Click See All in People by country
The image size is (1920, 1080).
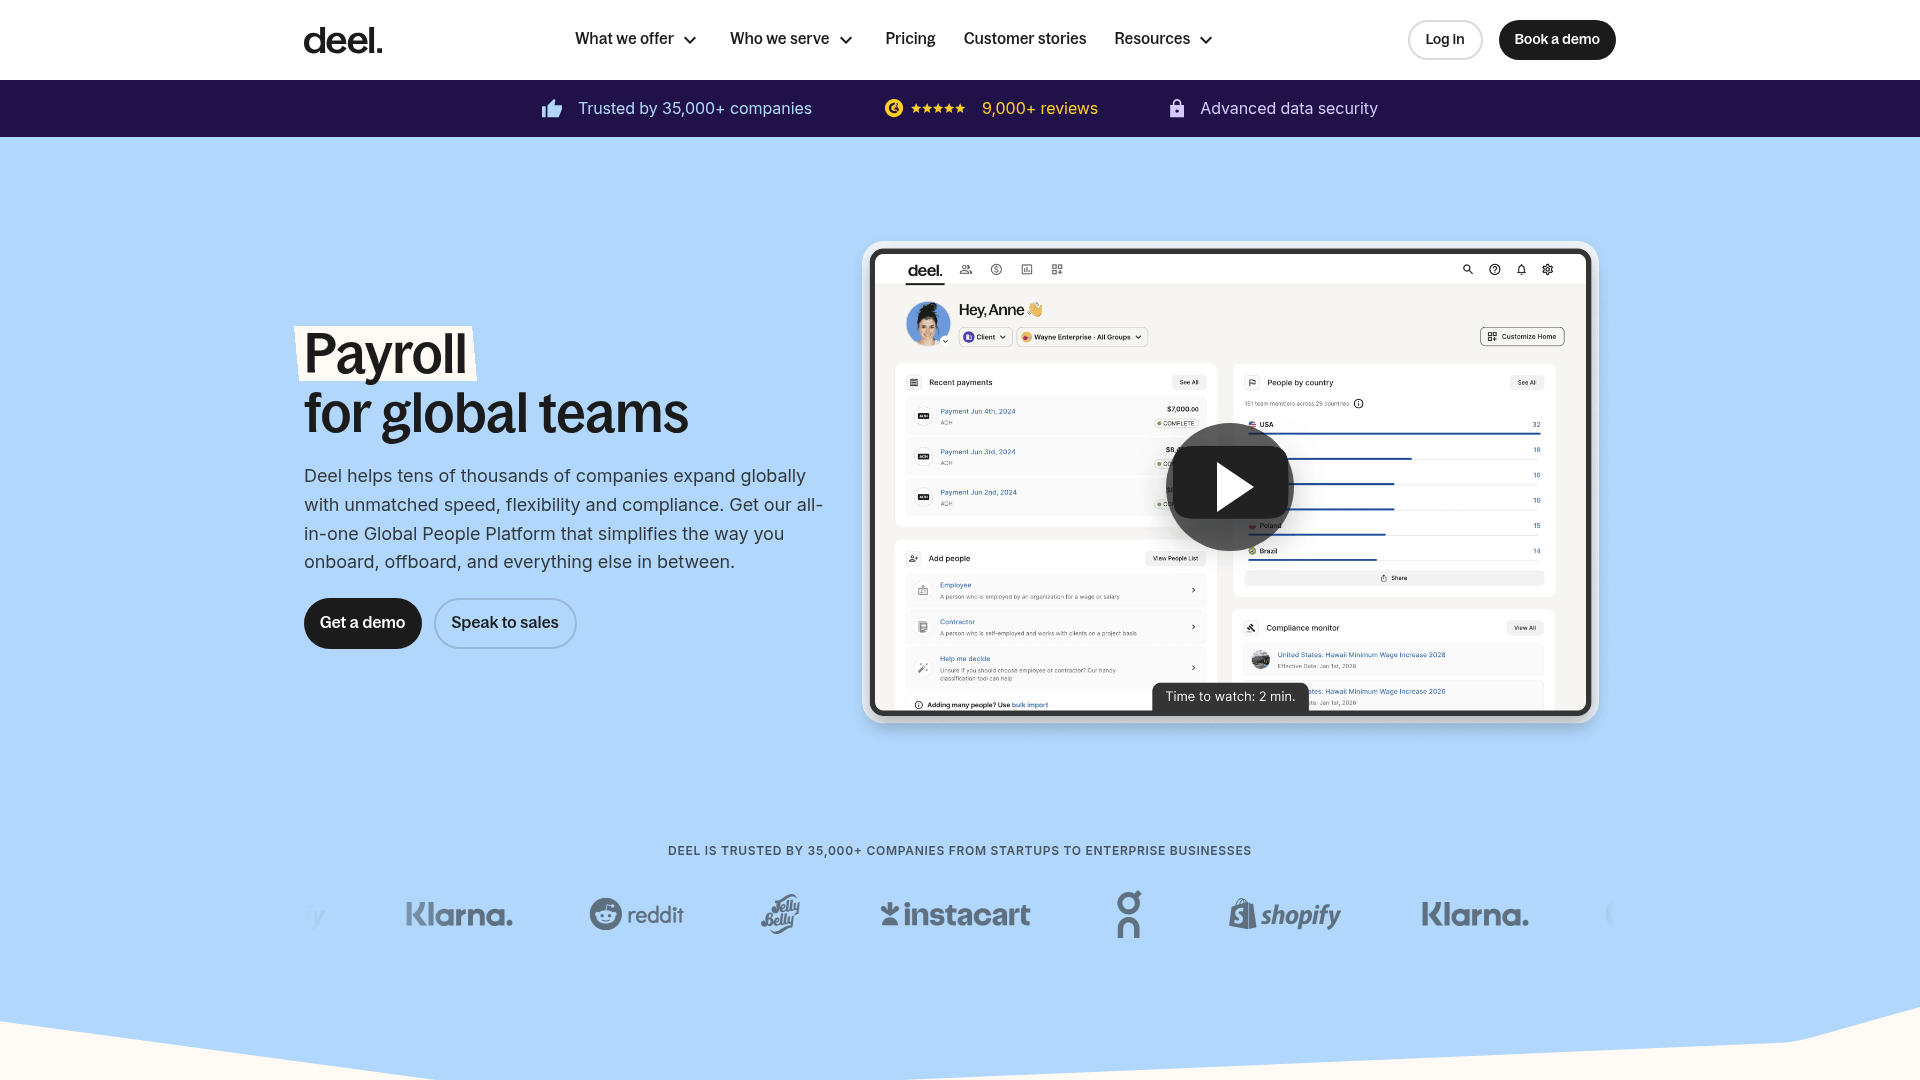coord(1527,382)
